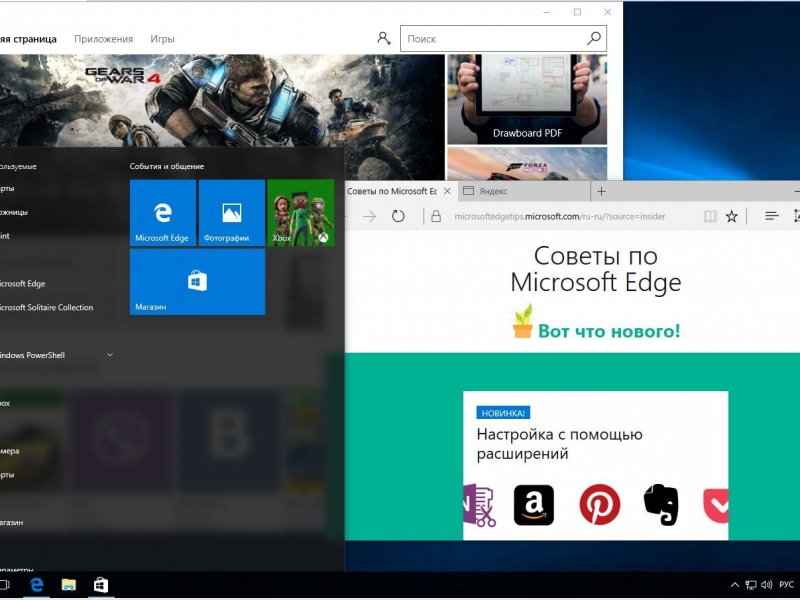Open Edge from the taskbar

click(x=36, y=585)
